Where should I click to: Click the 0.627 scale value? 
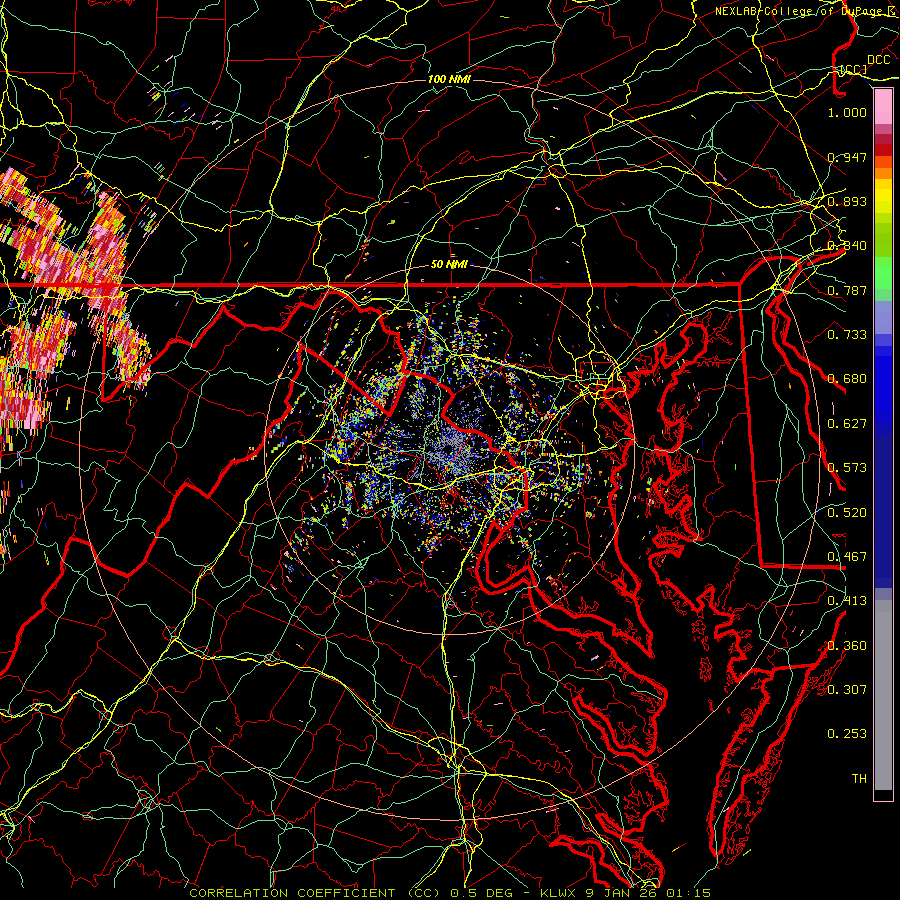point(847,424)
